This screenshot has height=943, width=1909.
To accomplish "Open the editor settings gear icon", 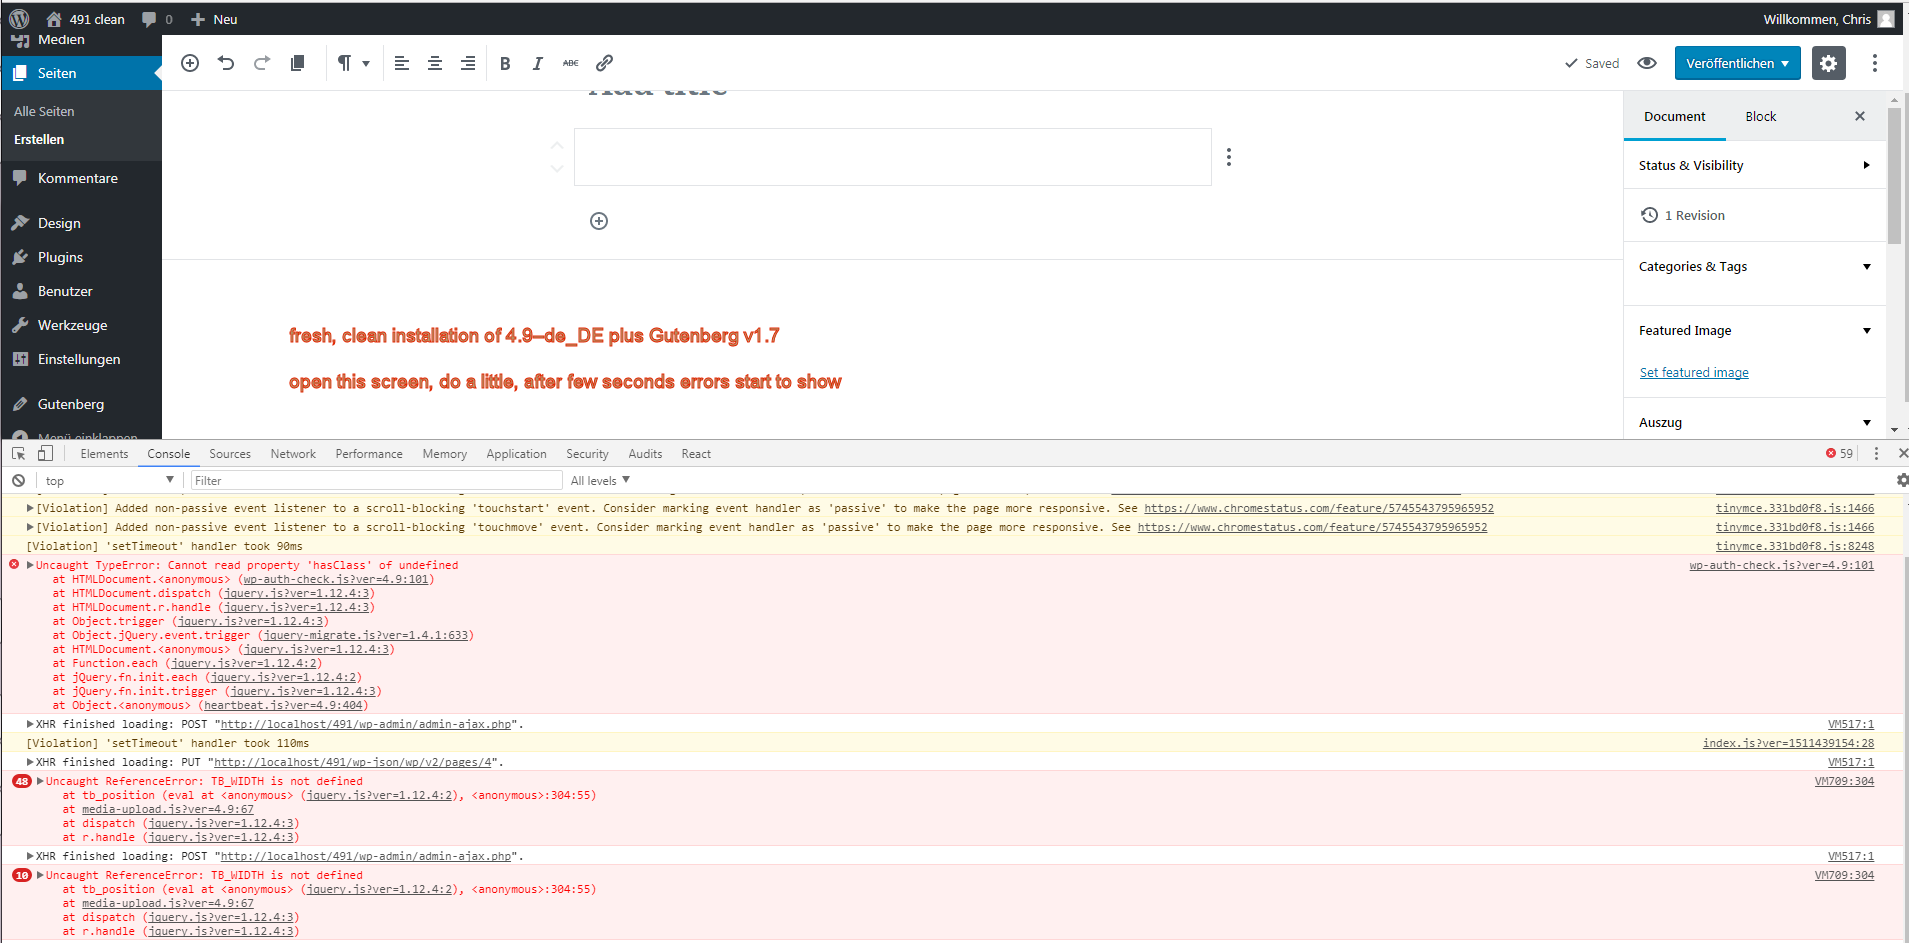I will (x=1828, y=63).
